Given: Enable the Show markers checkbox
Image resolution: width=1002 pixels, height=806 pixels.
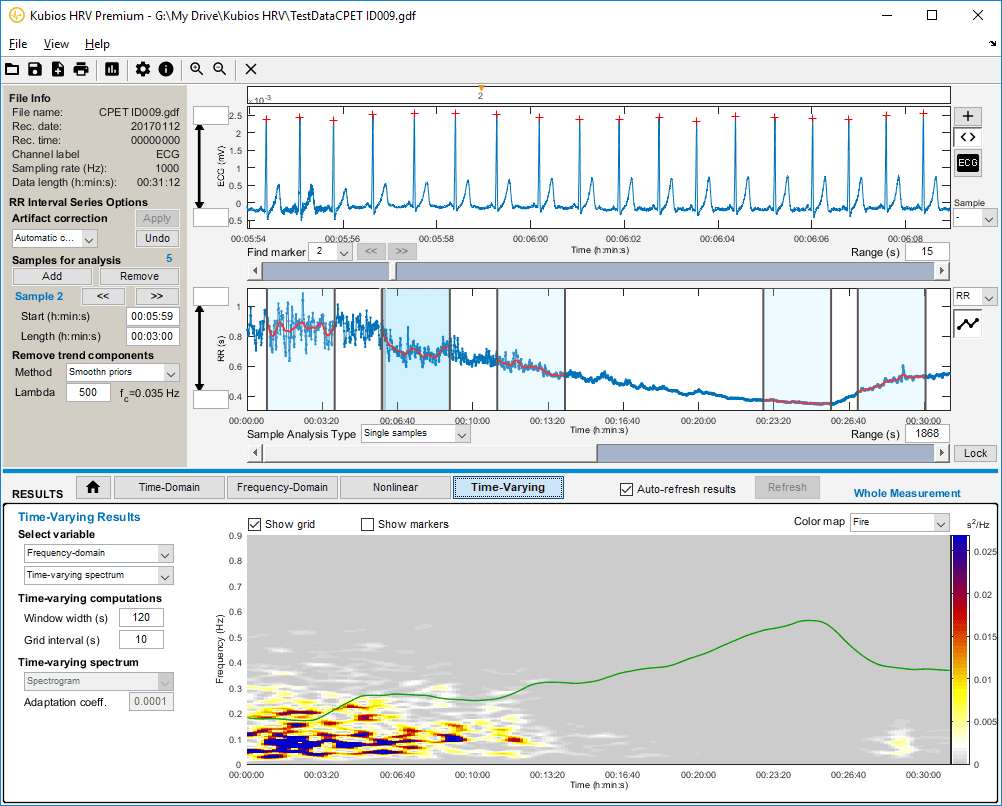Looking at the screenshot, I should coord(367,524).
